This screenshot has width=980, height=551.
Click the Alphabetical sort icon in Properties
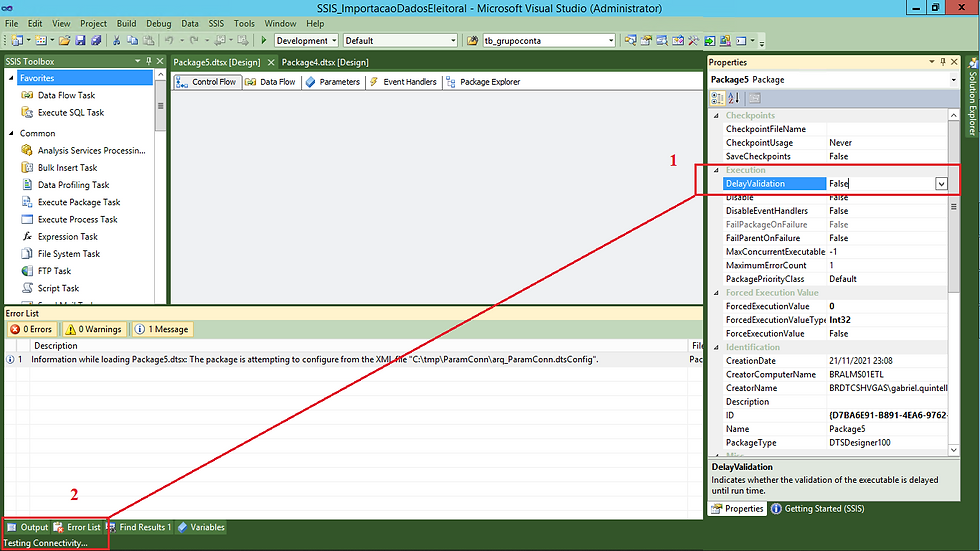pos(734,98)
